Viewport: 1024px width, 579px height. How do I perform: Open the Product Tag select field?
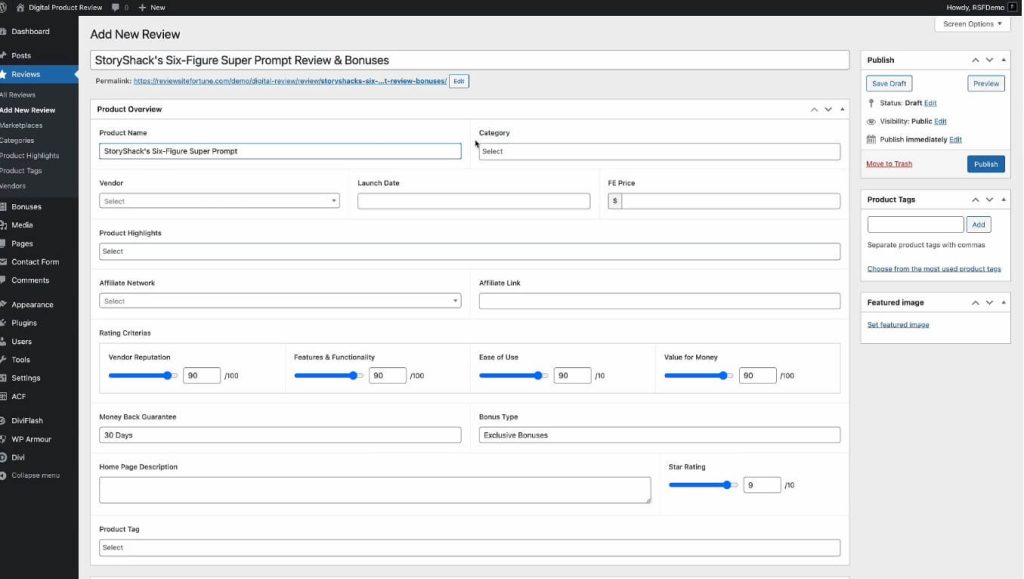pyautogui.click(x=470, y=548)
